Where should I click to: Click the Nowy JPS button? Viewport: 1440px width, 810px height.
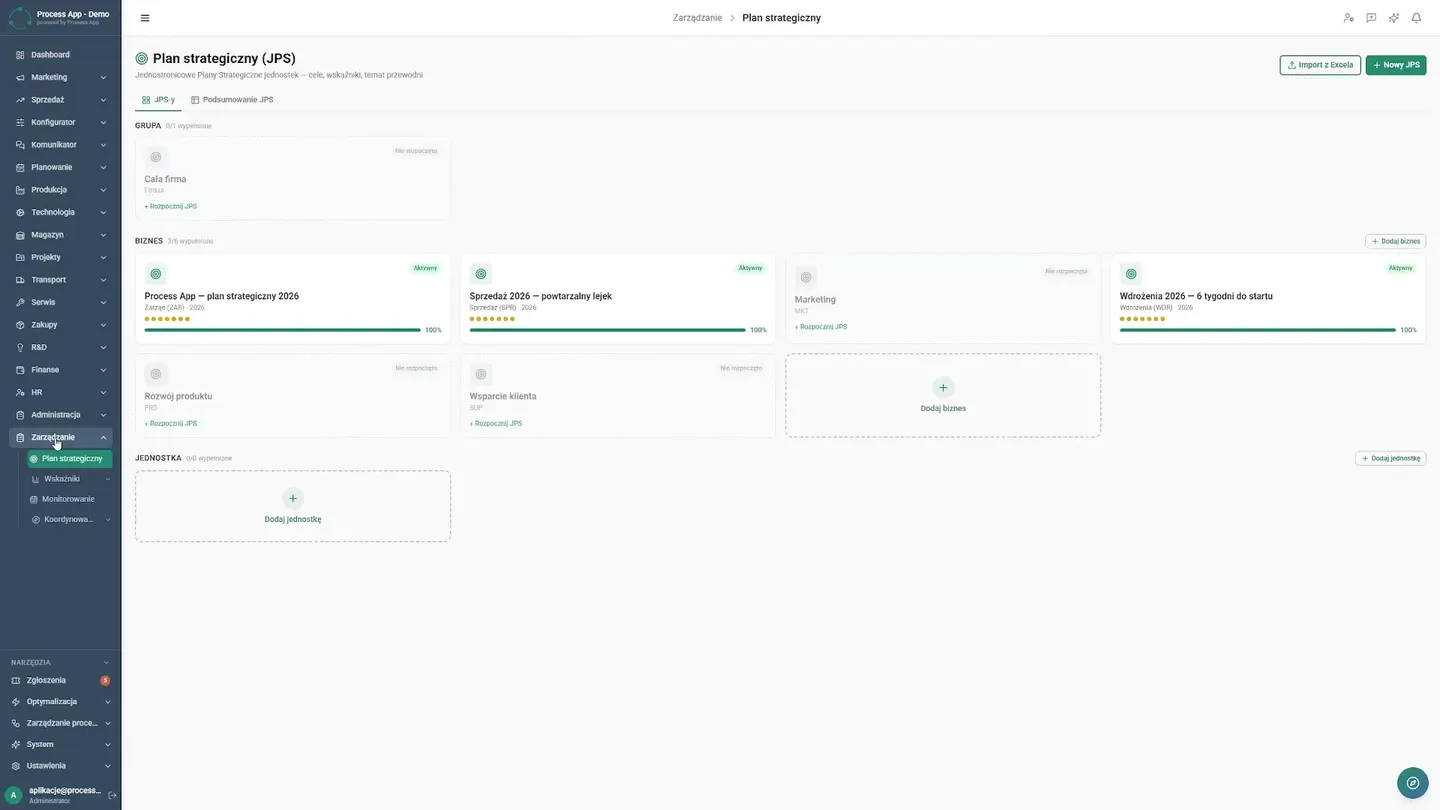coord(1396,65)
